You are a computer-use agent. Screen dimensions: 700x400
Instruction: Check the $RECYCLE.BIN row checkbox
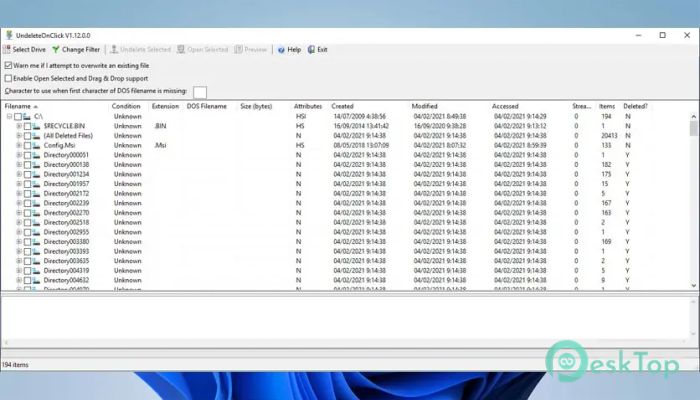tap(27, 126)
